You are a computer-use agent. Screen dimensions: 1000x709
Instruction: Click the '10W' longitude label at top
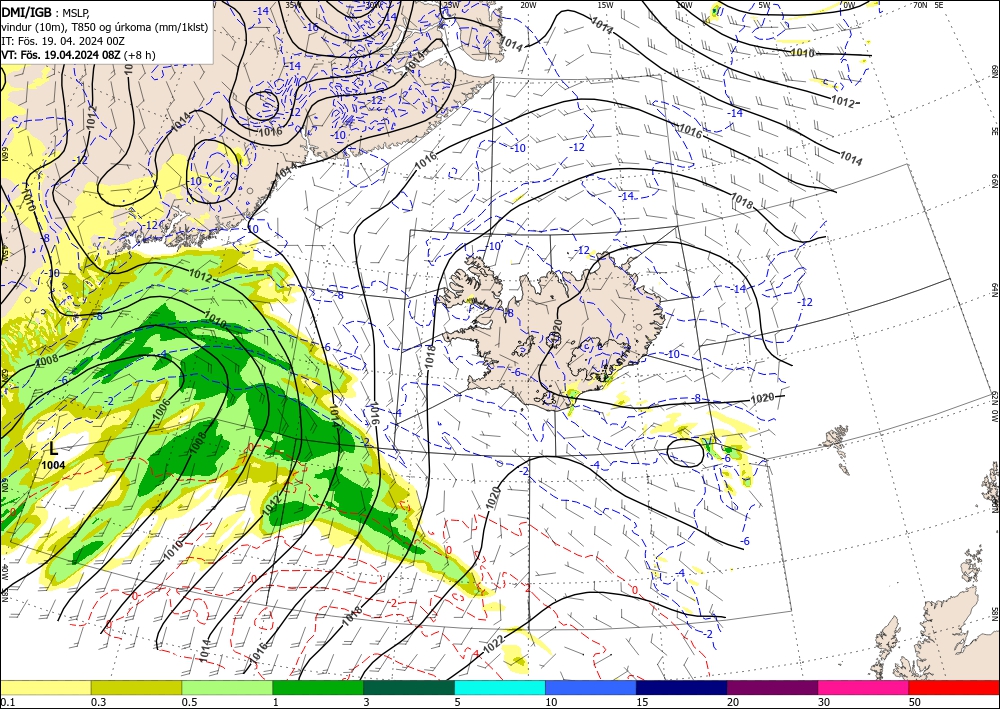[x=684, y=5]
